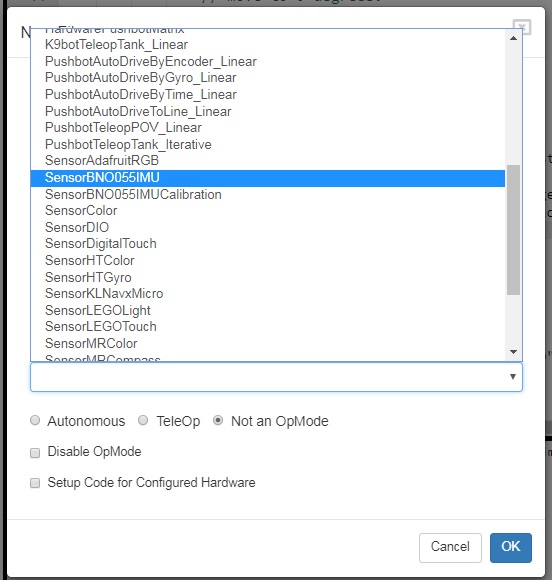
Task: Pick the SensorMRColor option
Action: click(x=268, y=344)
